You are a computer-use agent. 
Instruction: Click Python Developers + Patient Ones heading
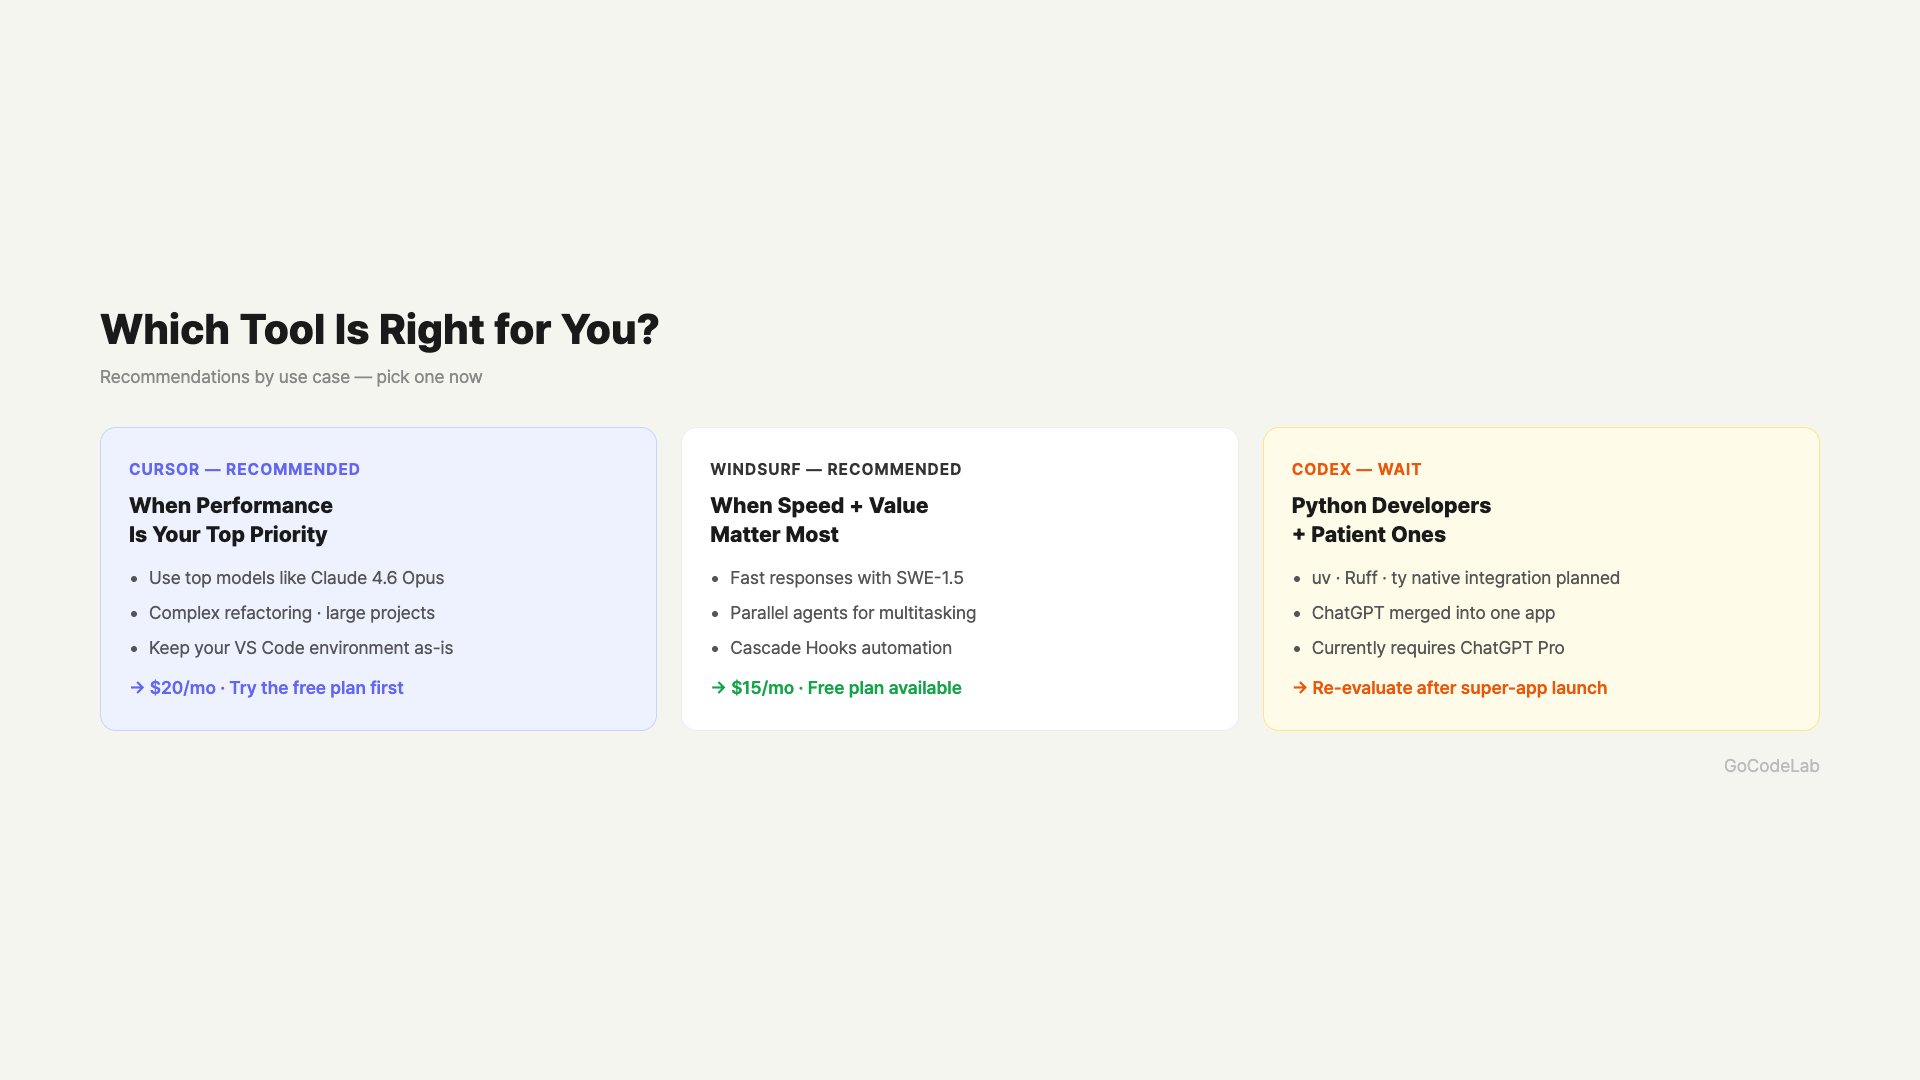(1390, 520)
